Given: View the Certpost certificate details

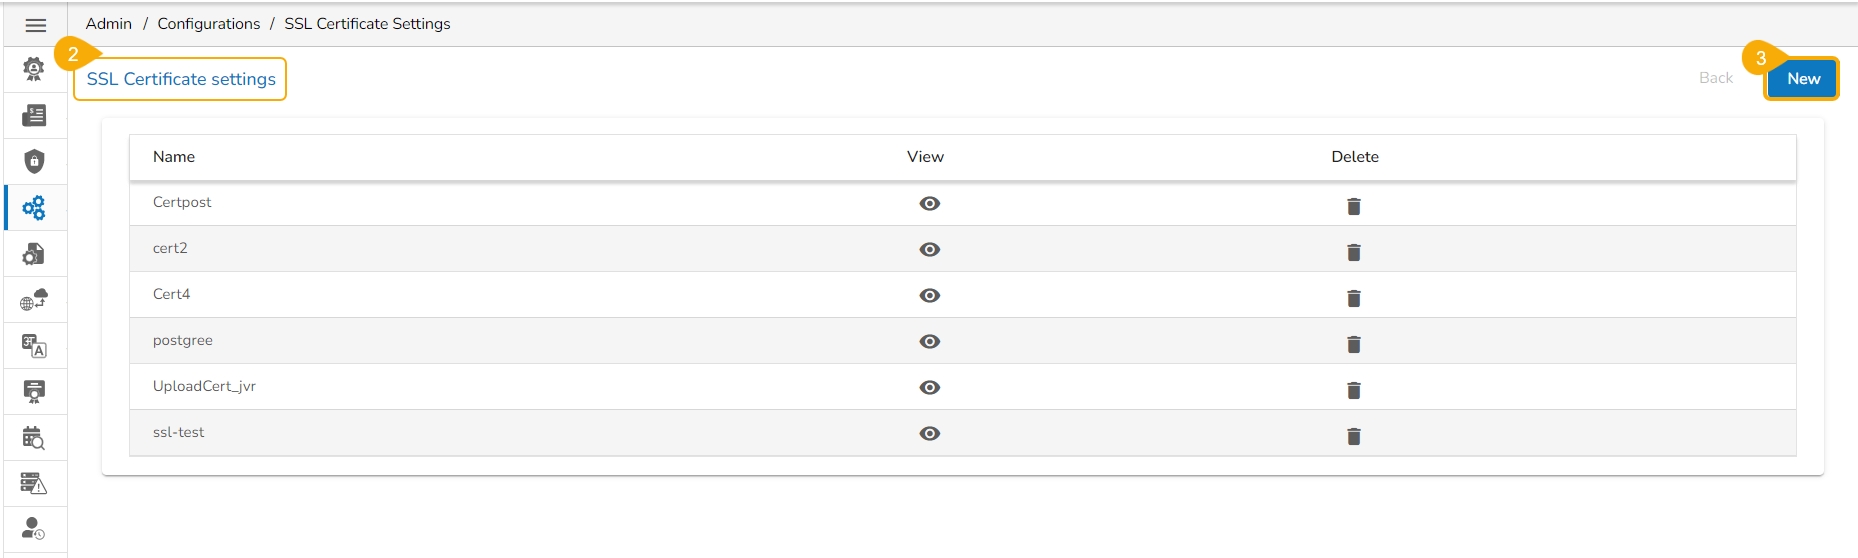Looking at the screenshot, I should click(929, 204).
